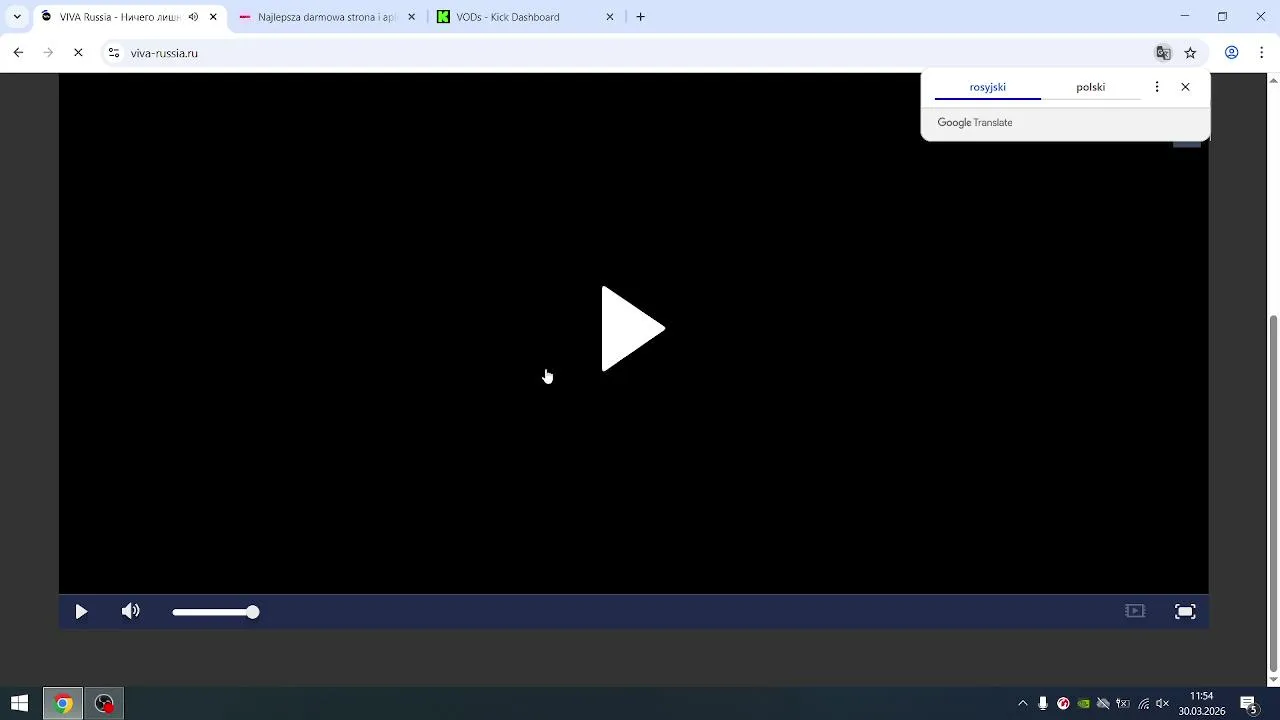Adjust the video player volume slider

[215, 612]
